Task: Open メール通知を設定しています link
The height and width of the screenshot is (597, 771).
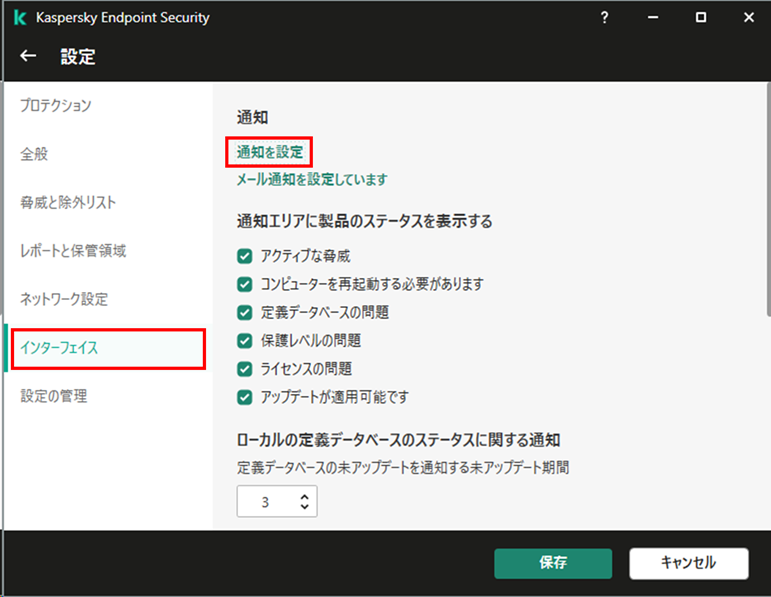Action: (312, 179)
